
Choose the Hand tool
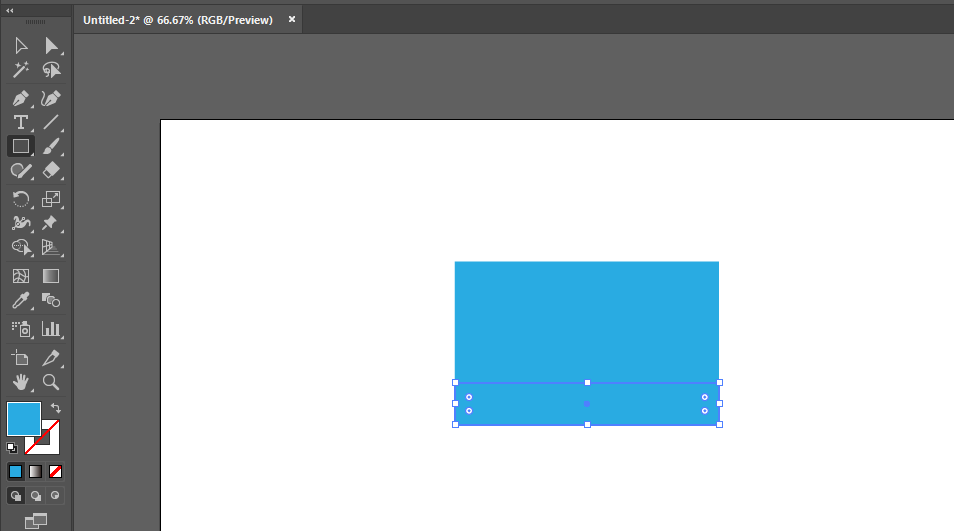point(21,382)
